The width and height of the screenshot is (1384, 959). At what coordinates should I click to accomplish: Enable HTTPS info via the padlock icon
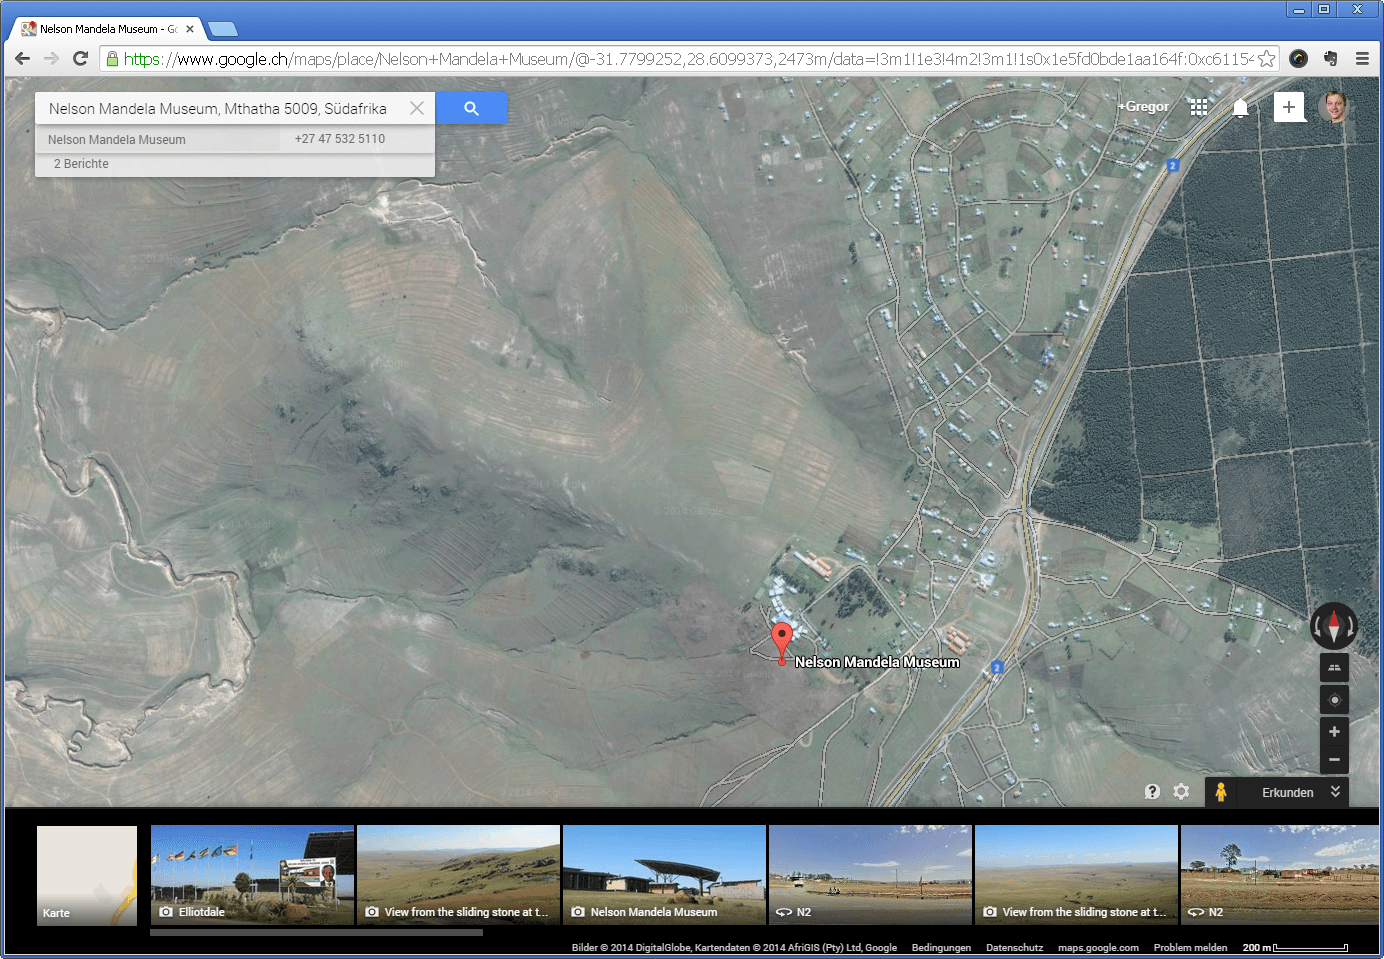point(113,59)
